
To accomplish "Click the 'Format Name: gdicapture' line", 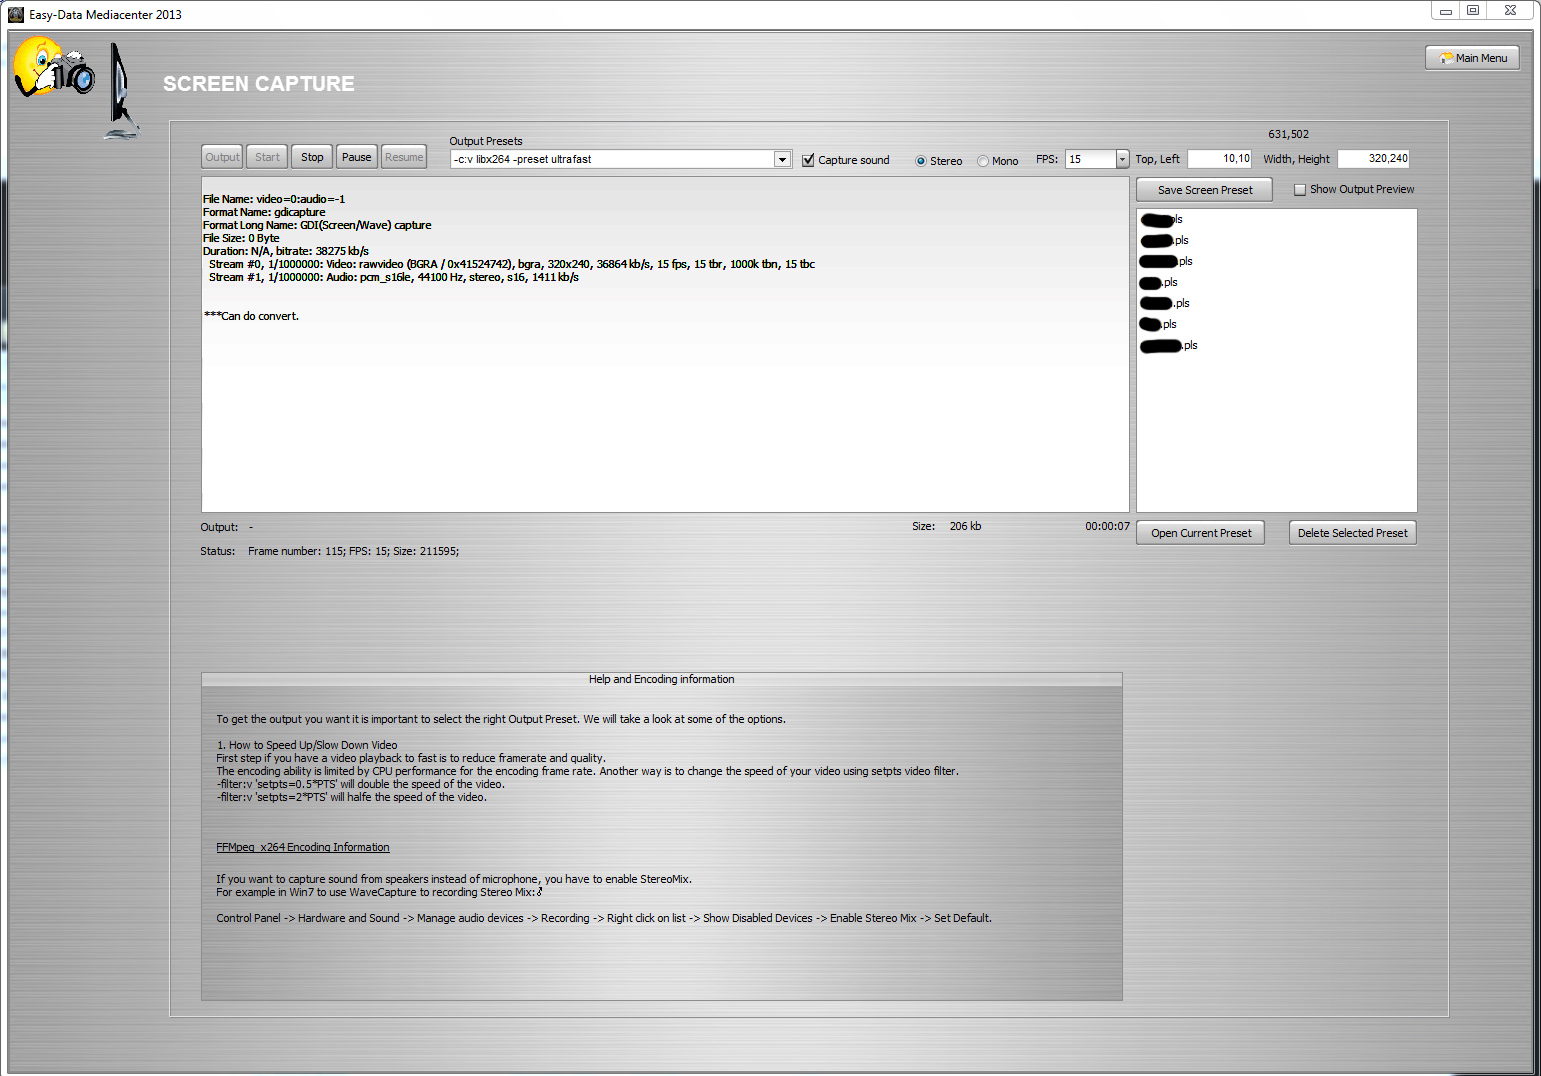I will [x=264, y=212].
